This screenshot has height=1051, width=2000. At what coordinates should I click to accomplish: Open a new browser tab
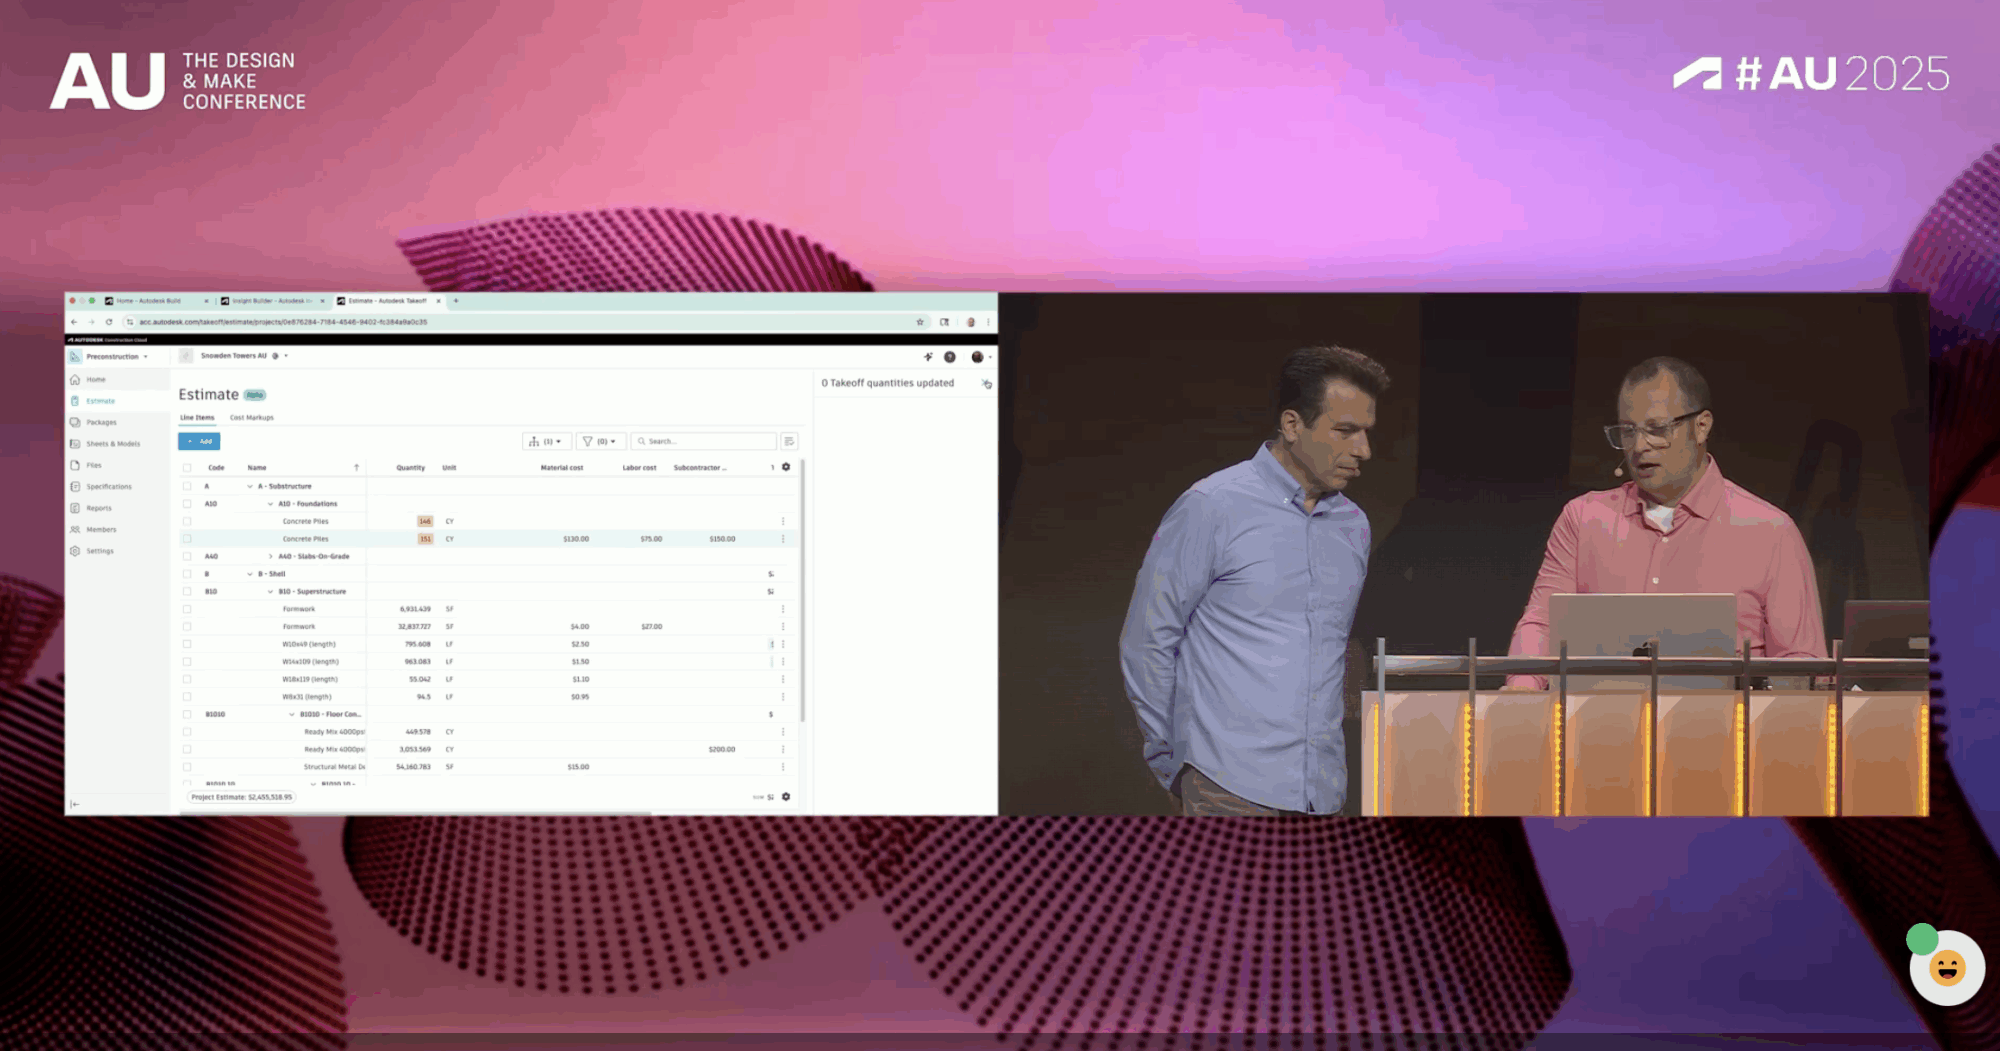pos(456,301)
